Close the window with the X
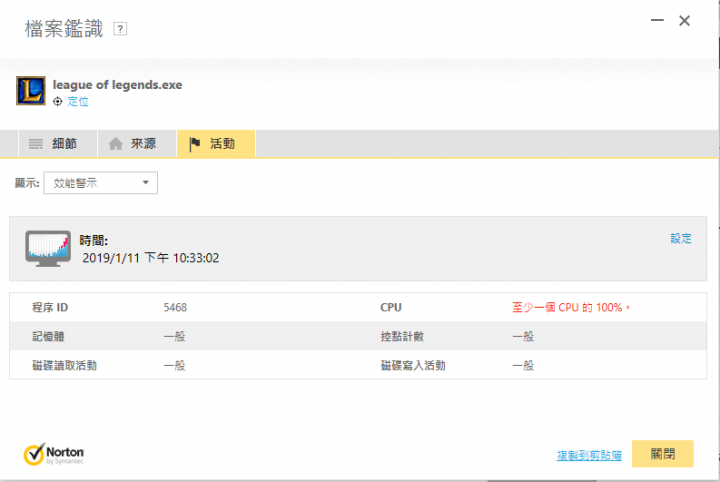 pyautogui.click(x=685, y=21)
